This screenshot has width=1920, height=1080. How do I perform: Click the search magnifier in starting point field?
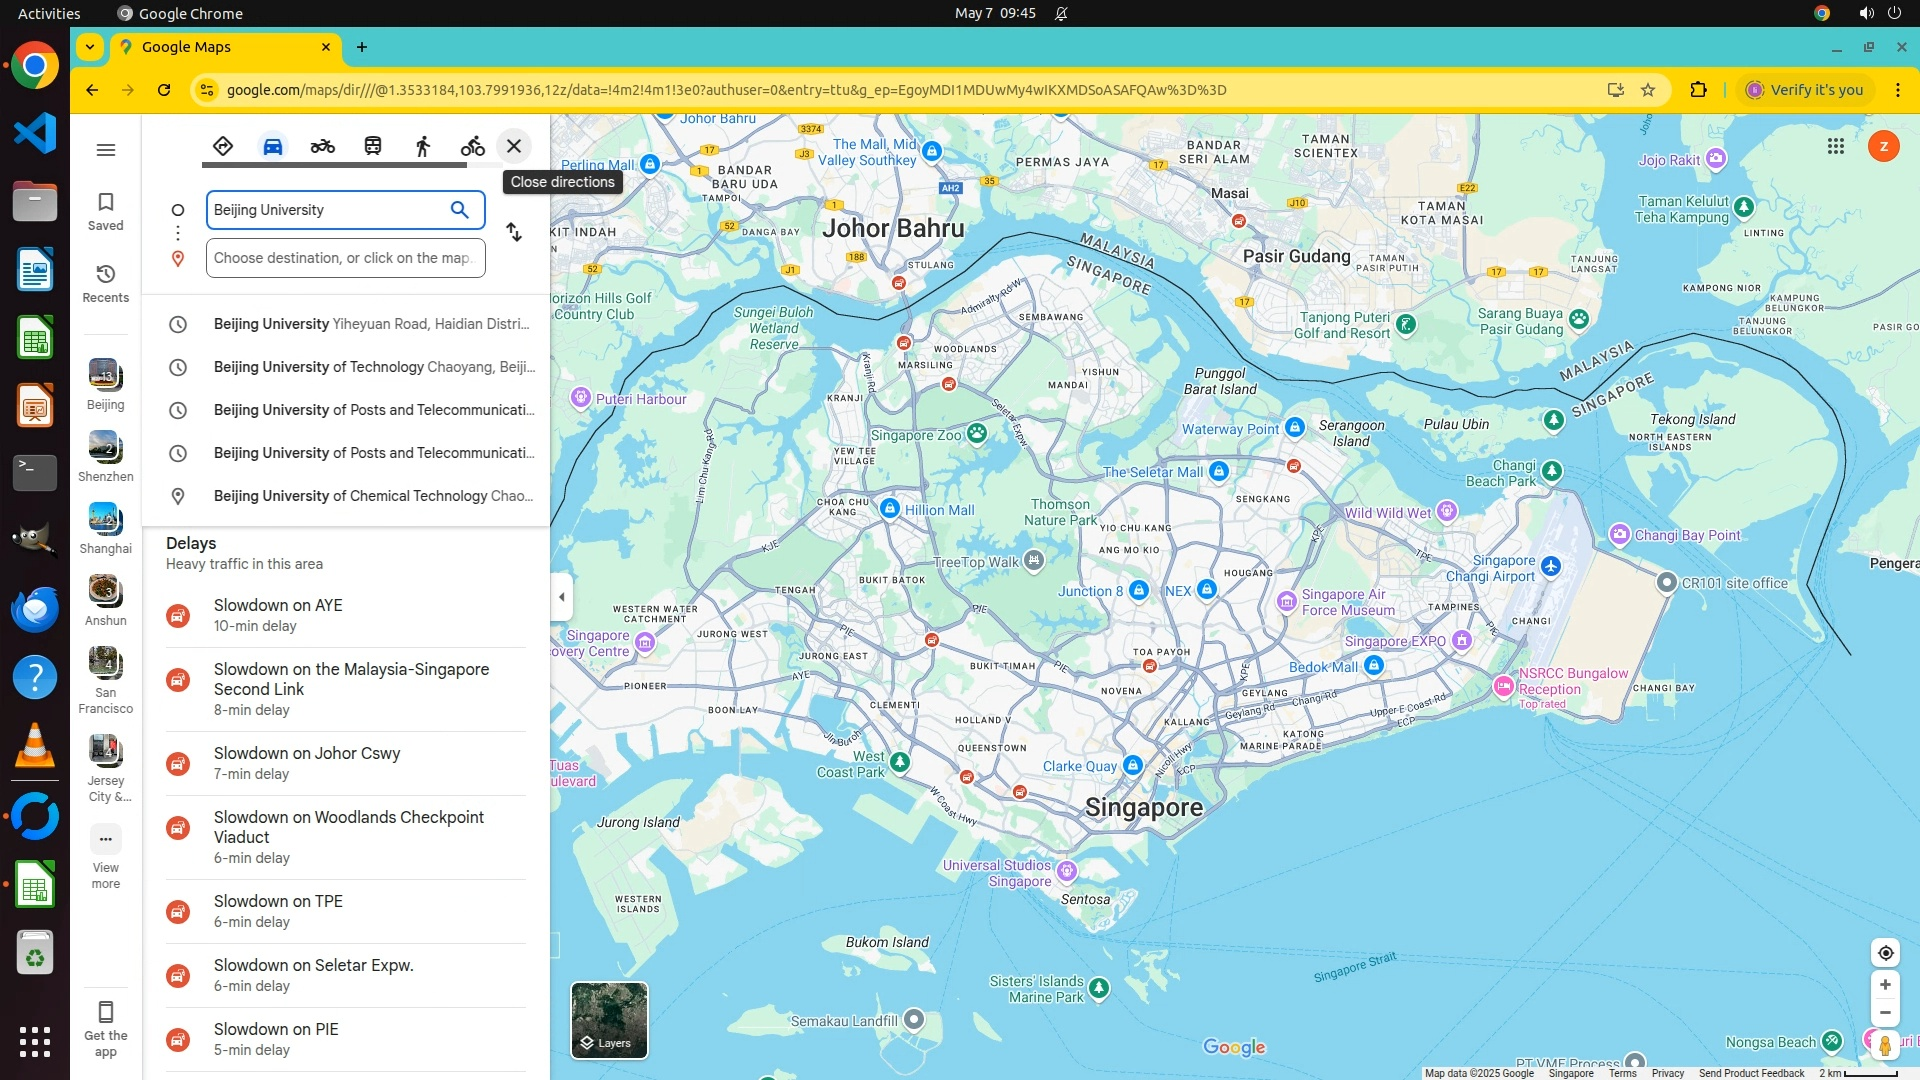(459, 210)
